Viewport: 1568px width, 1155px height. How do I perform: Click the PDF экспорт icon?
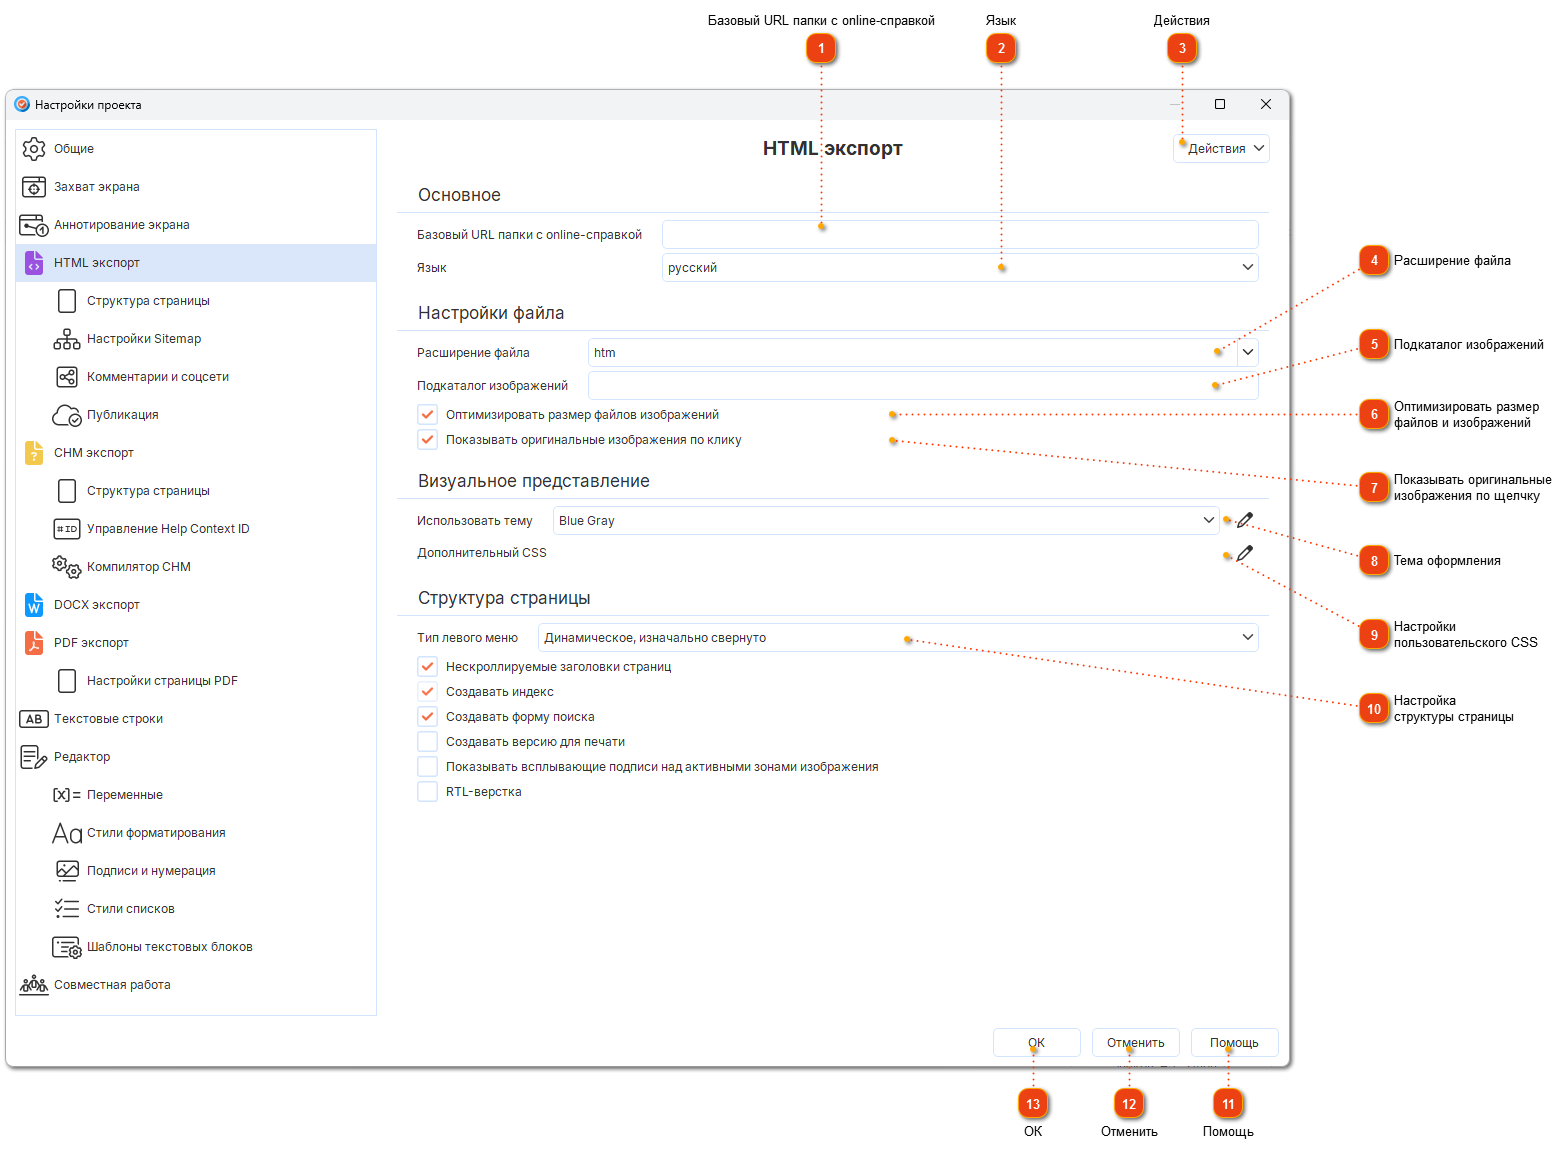pyautogui.click(x=34, y=643)
